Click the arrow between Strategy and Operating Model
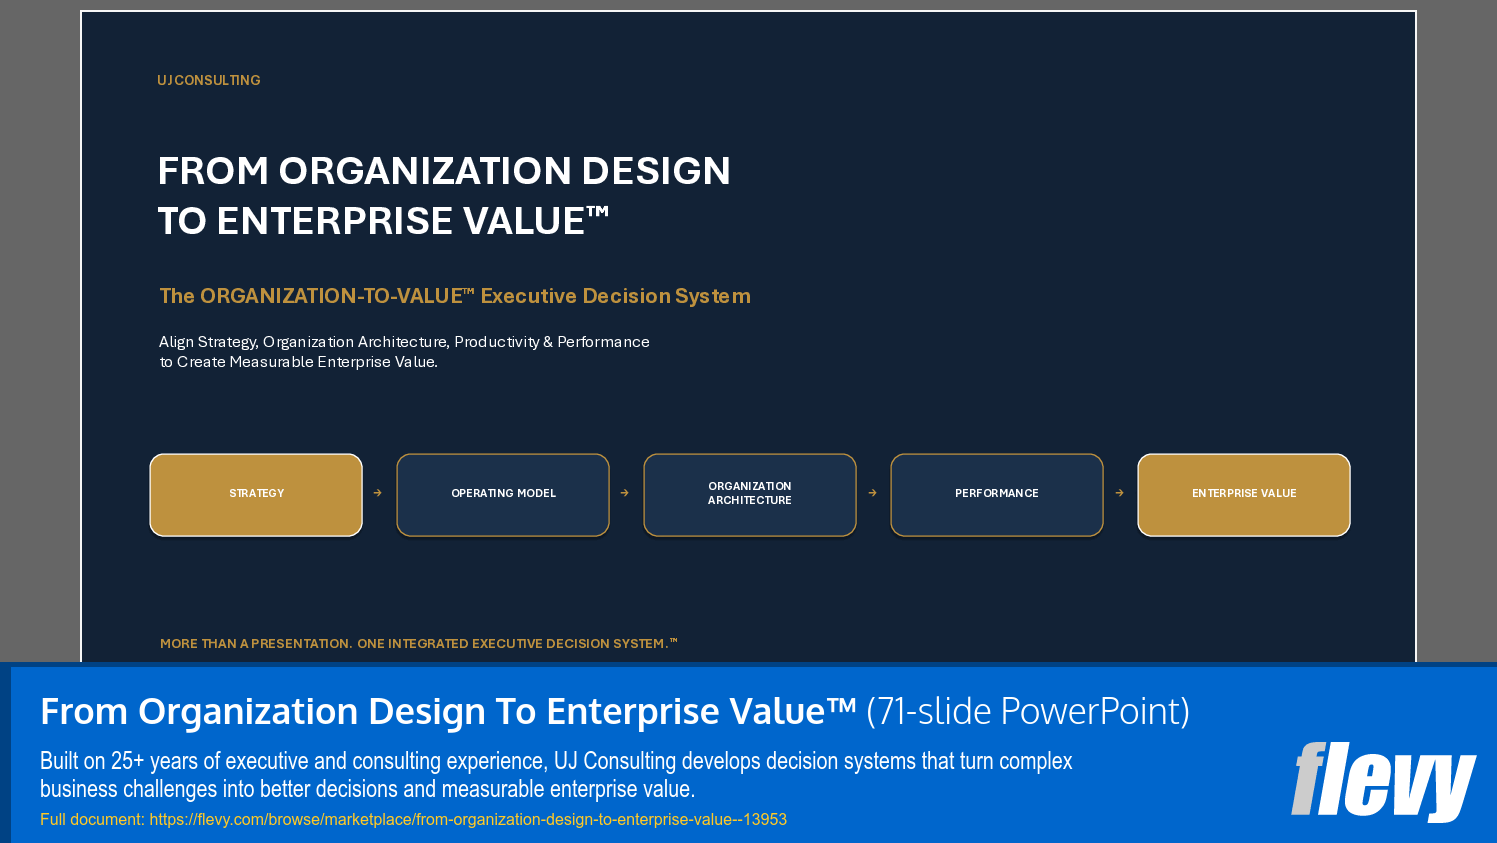This screenshot has width=1497, height=843. 378,493
